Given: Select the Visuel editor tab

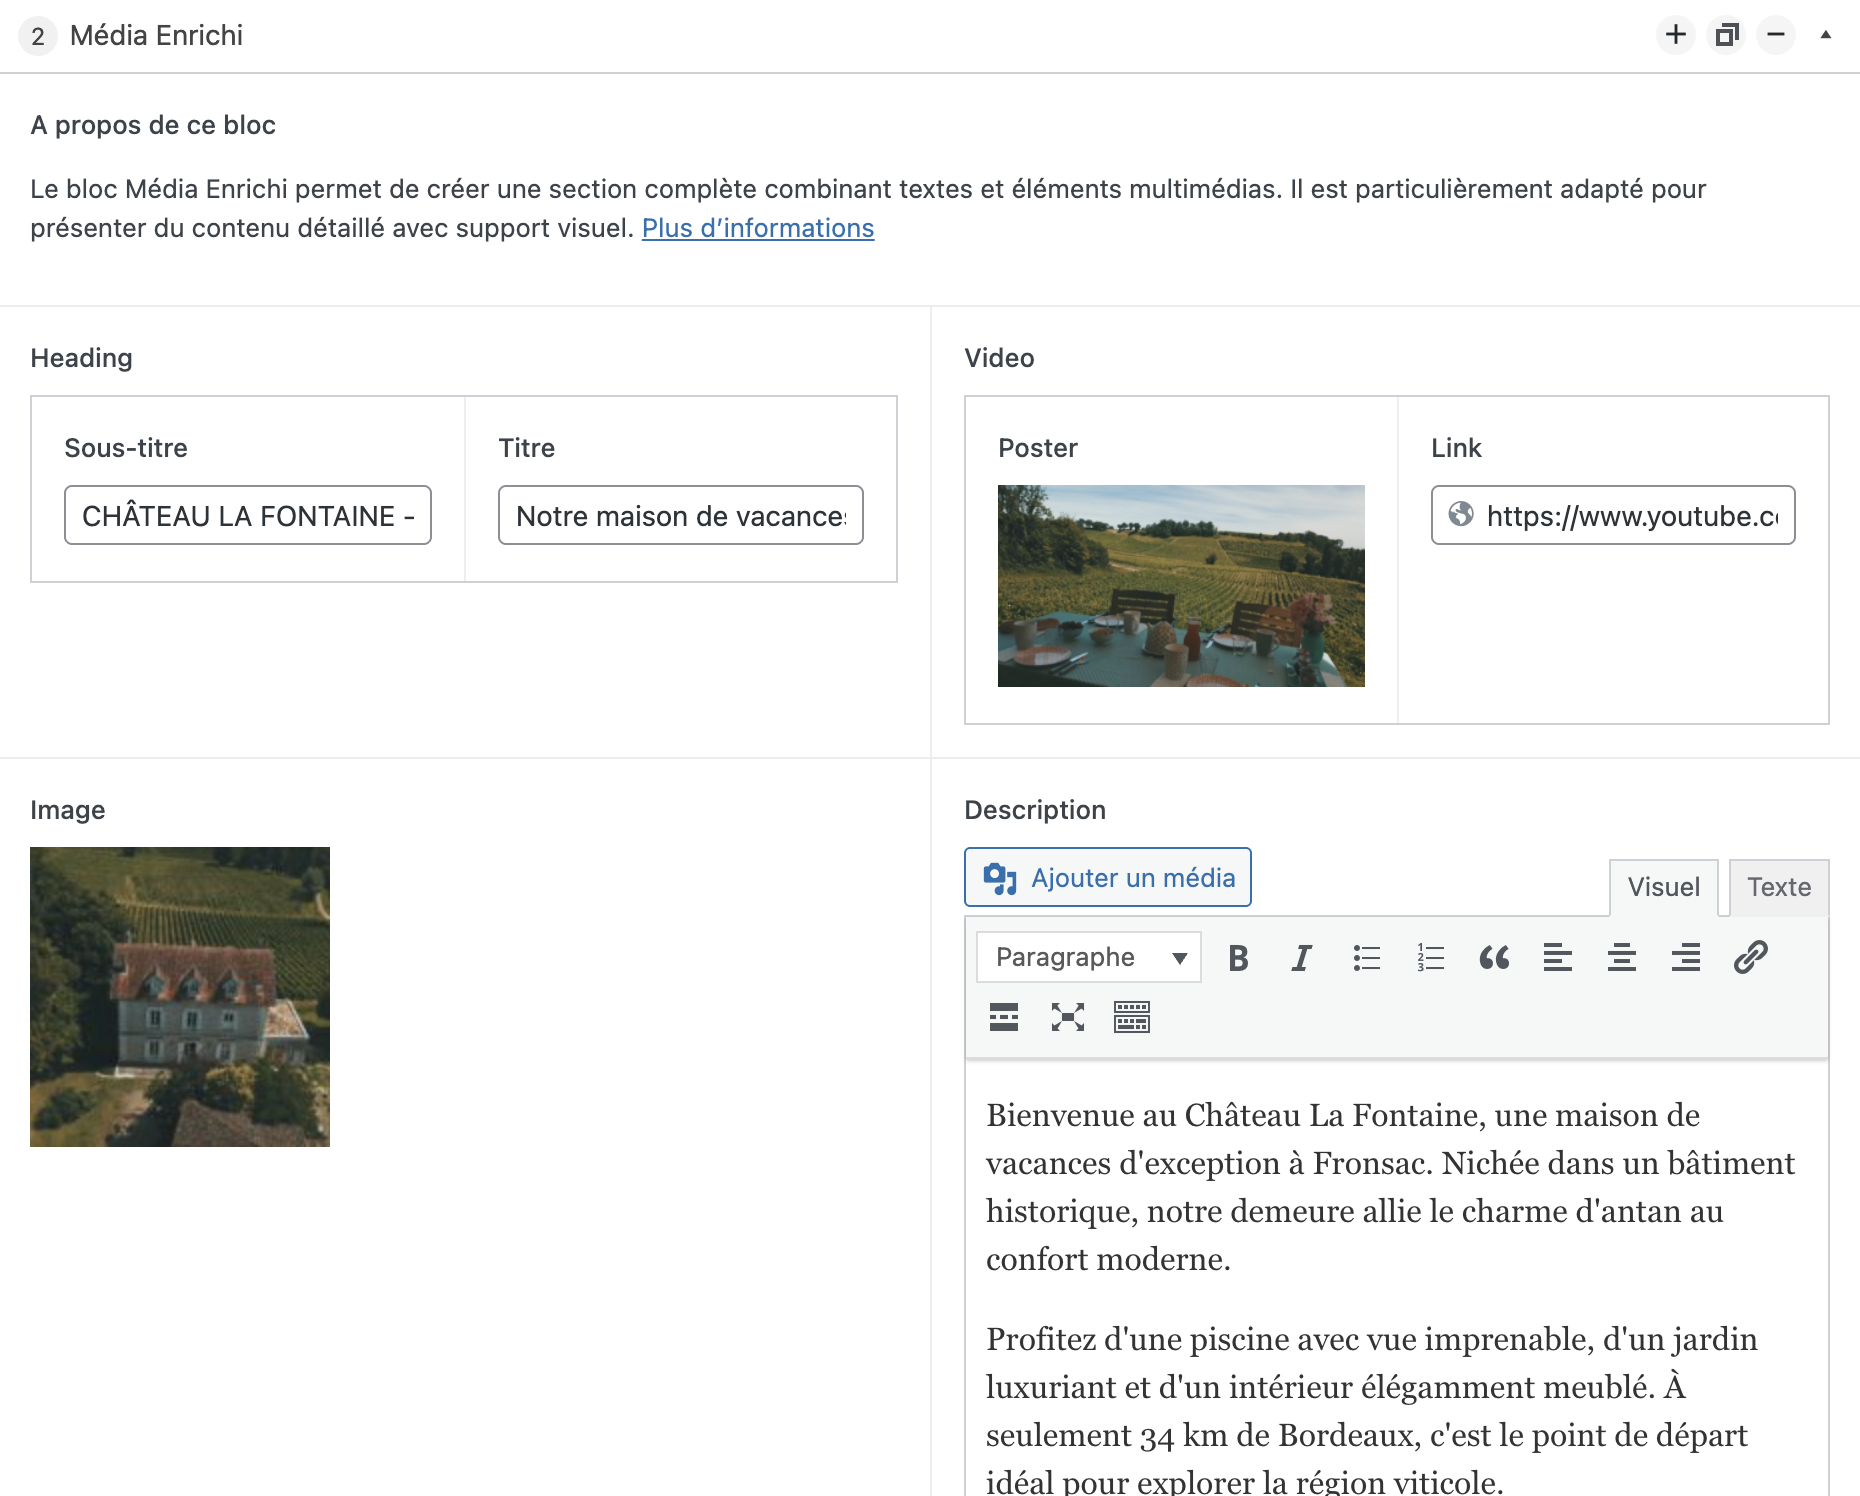Looking at the screenshot, I should click(x=1663, y=887).
